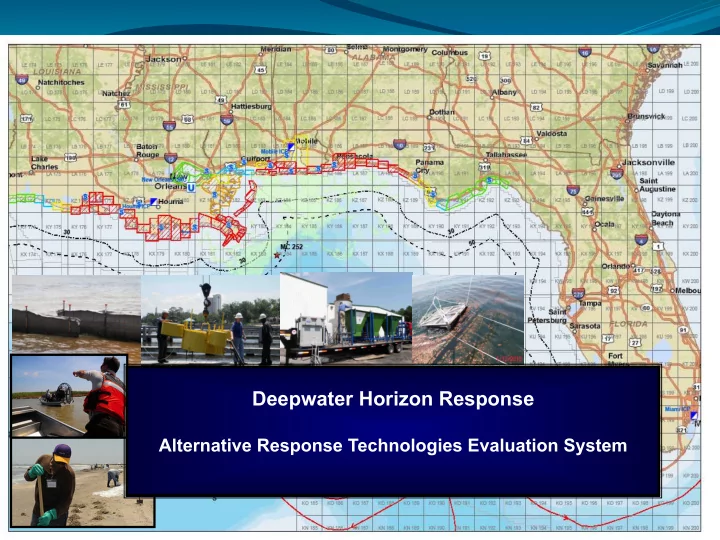Click the Interstate 55 shield north of Baton Rouge
This screenshot has width=720, height=540.
169,125
